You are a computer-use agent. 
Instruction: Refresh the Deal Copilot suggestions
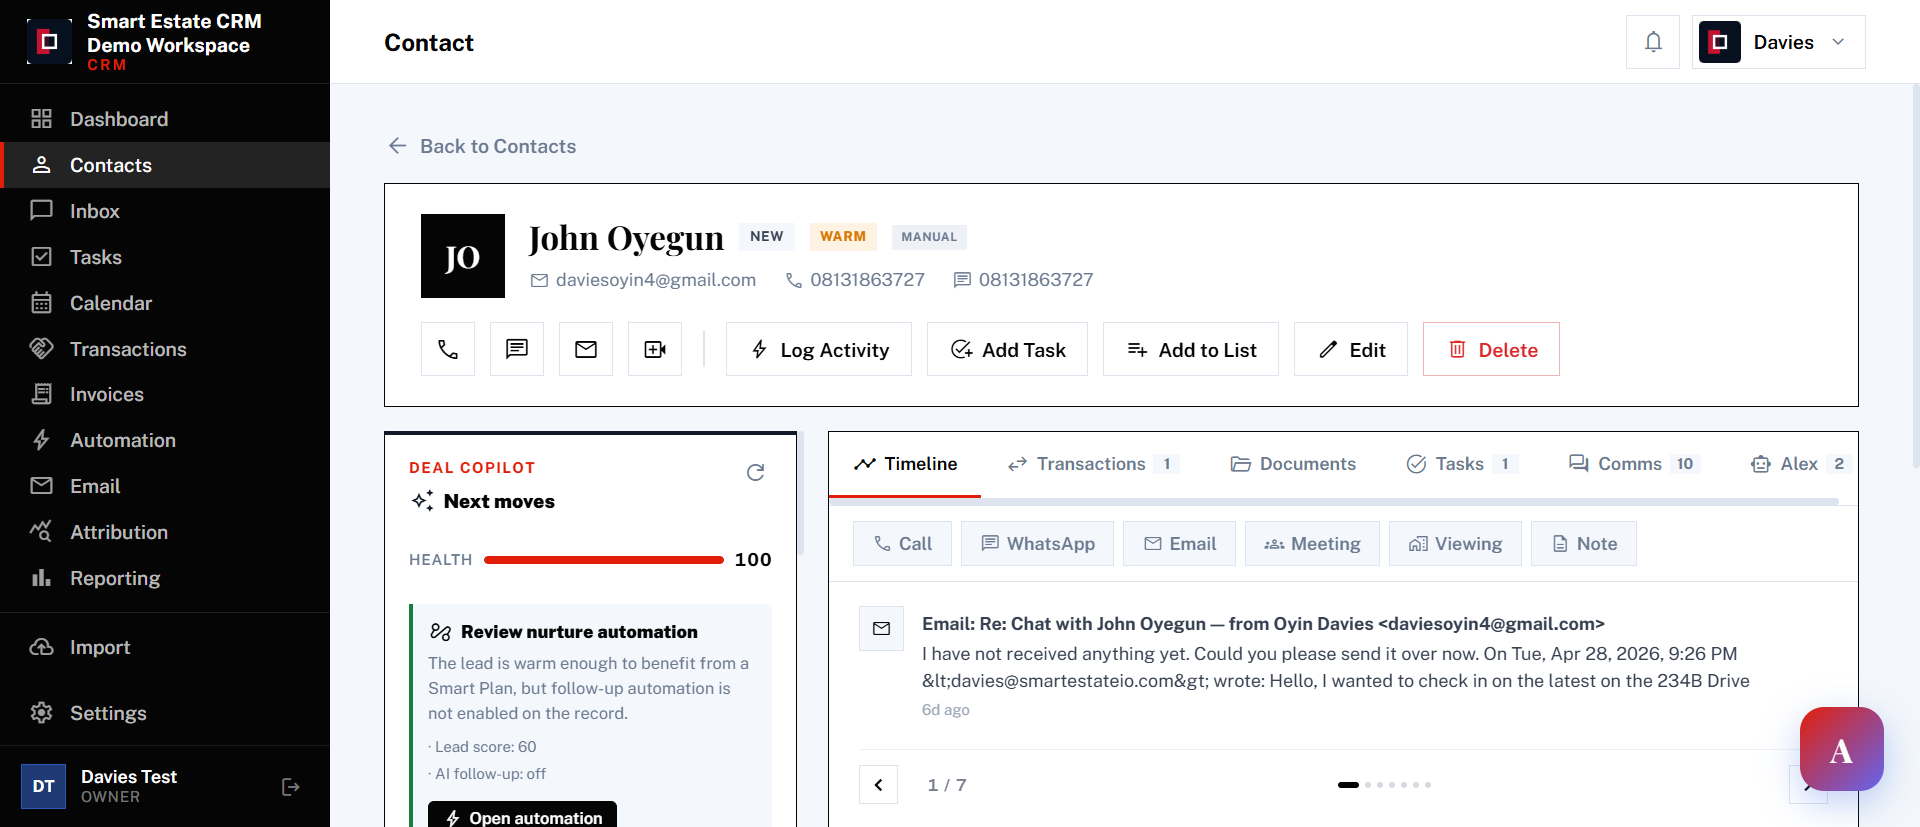(x=756, y=472)
